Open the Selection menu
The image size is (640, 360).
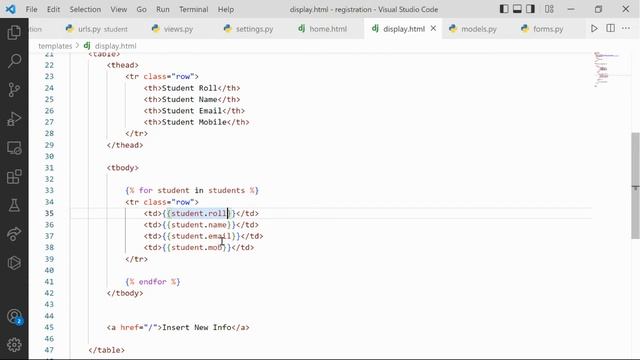[x=85, y=9]
